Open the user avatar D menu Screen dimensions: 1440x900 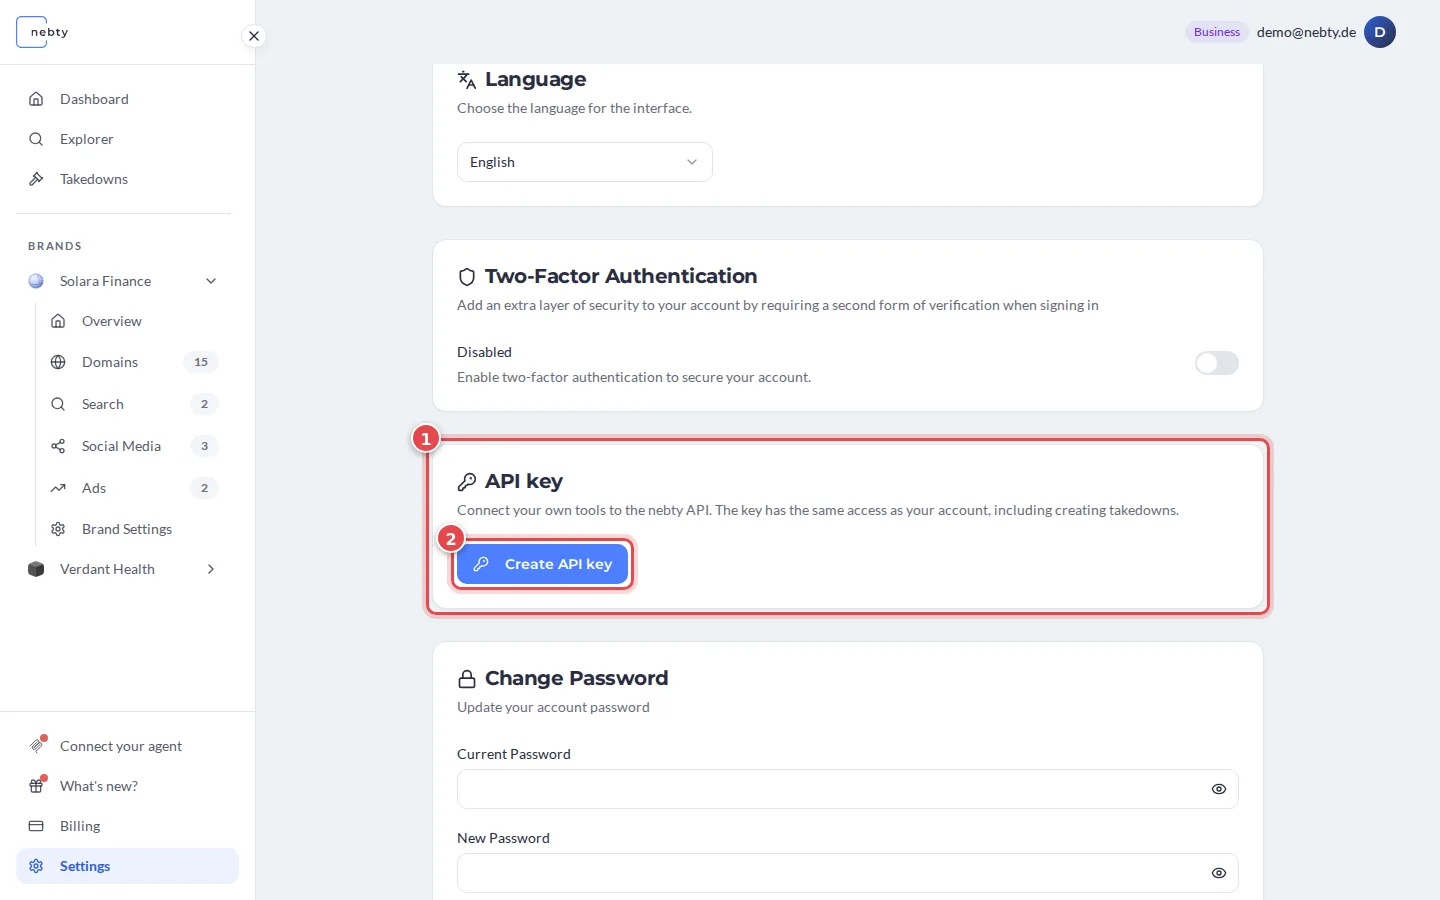pyautogui.click(x=1380, y=32)
